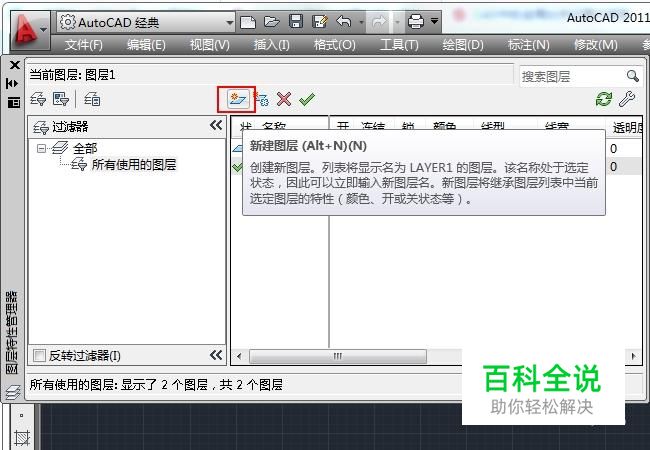650x450 pixels.
Task: Click the Redo arrow
Action: coord(379,22)
